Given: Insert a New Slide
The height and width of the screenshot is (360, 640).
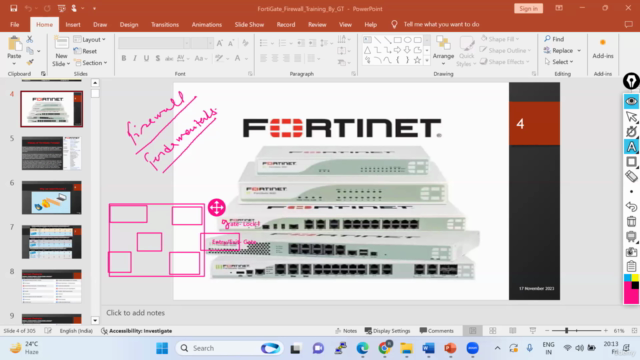Looking at the screenshot, I should pyautogui.click(x=61, y=51).
